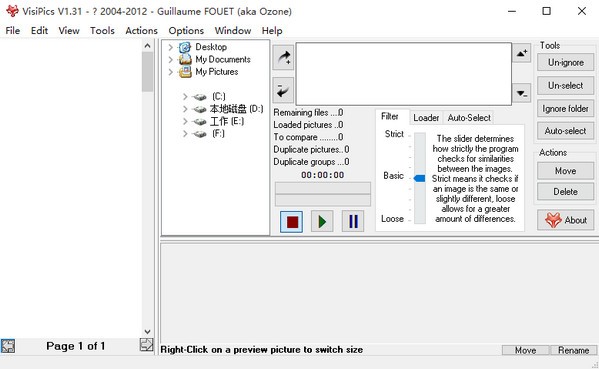Expand the My Pictures tree node

coord(170,72)
